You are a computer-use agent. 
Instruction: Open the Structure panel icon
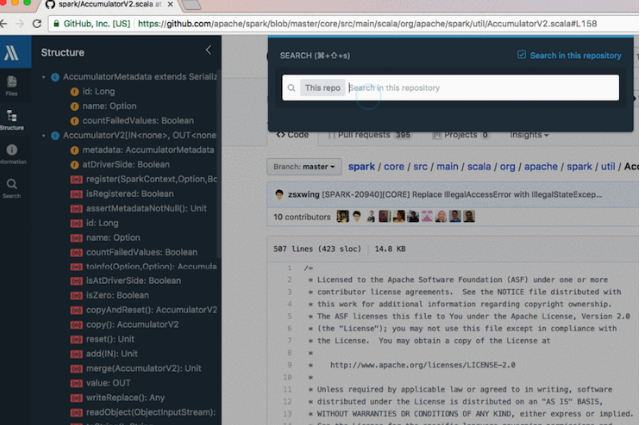pyautogui.click(x=11, y=119)
